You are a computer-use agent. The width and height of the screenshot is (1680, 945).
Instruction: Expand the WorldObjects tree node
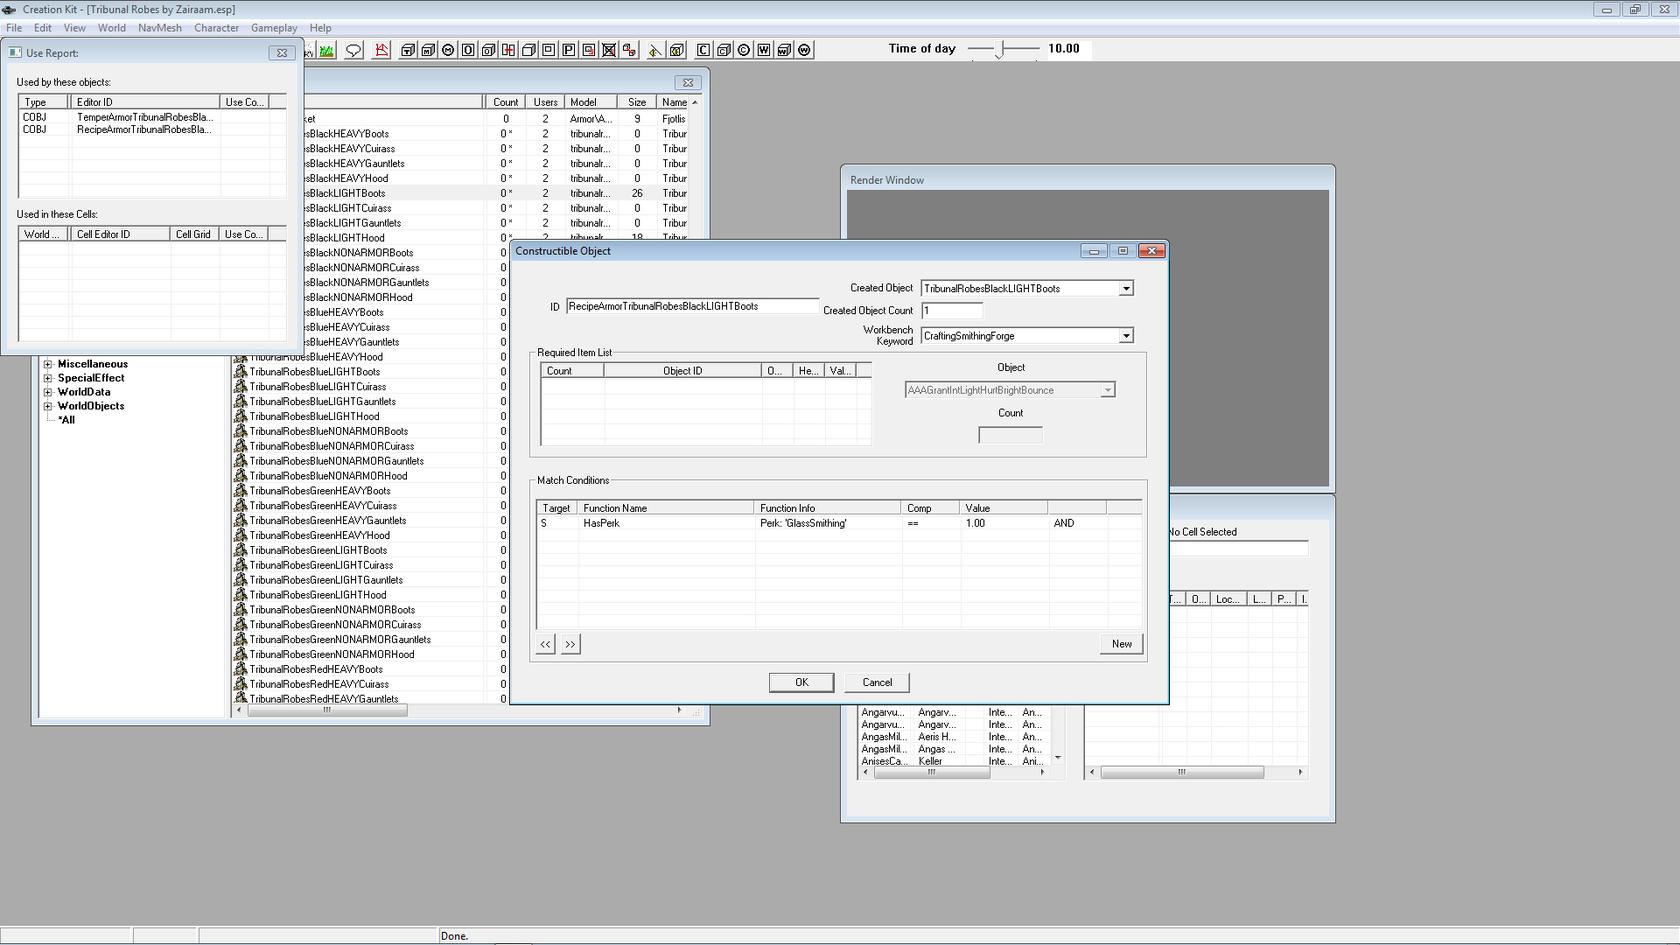(x=48, y=406)
